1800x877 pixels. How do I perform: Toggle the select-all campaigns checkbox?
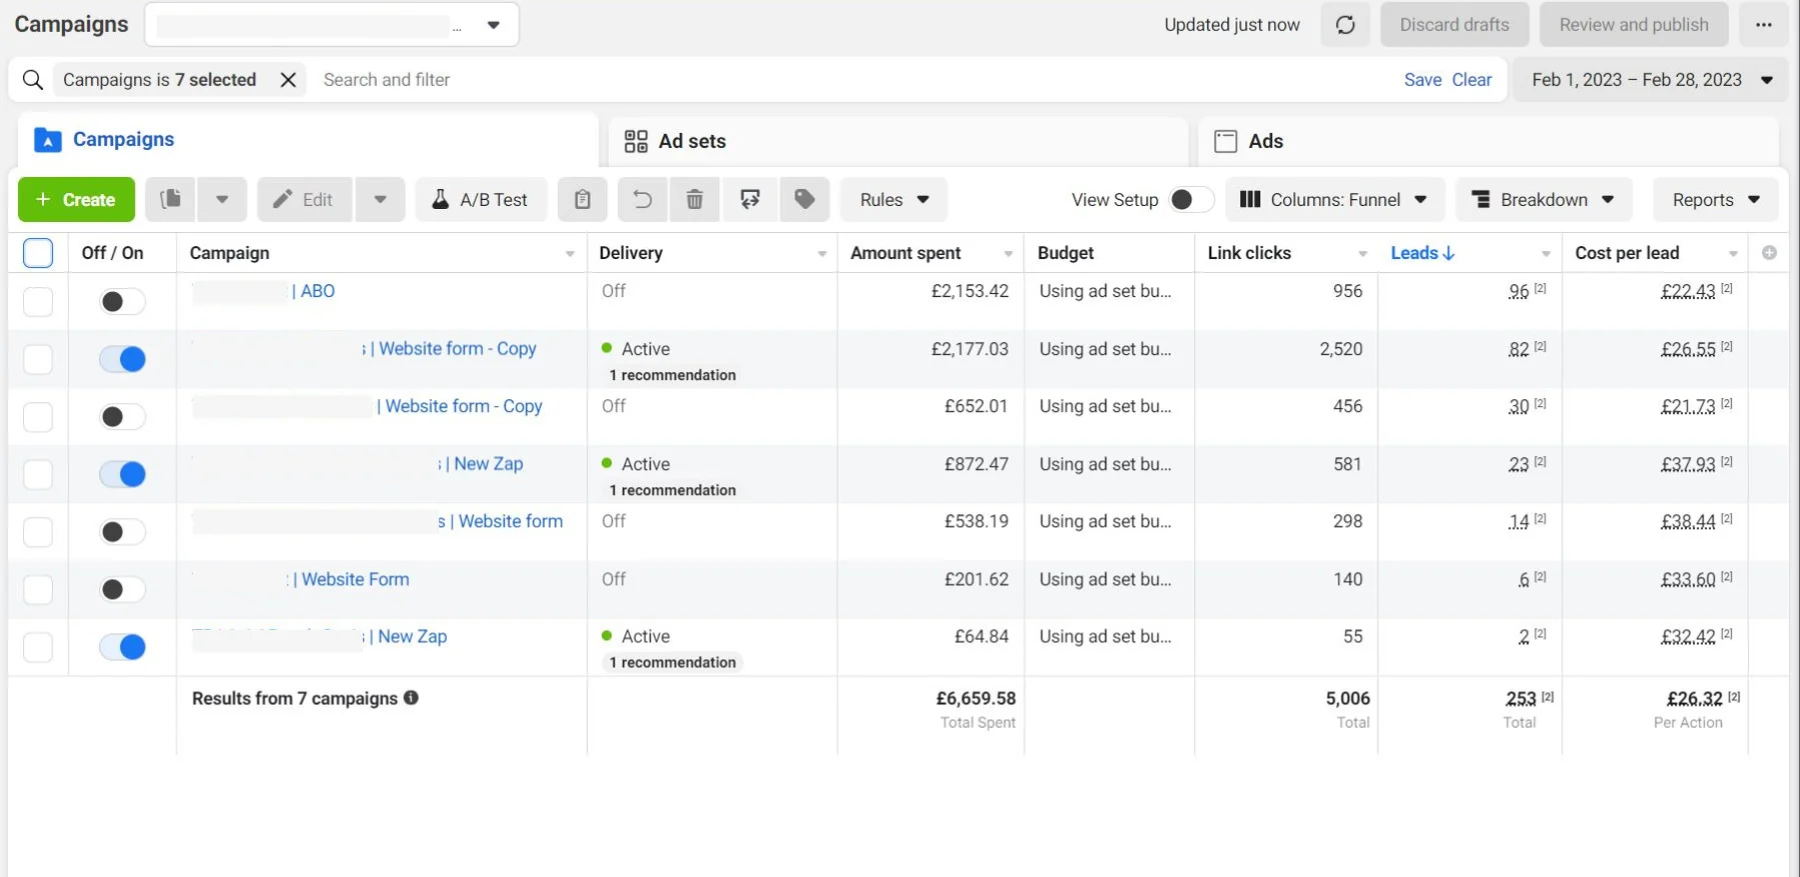coord(38,253)
